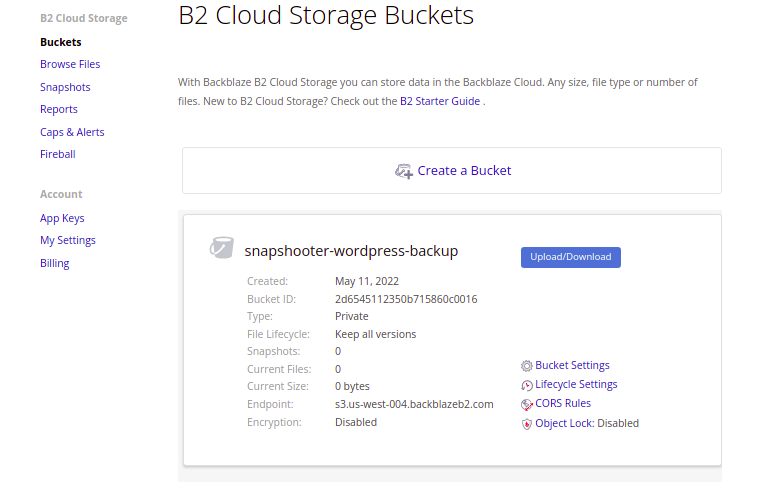Open the Bucket Settings link

click(572, 366)
